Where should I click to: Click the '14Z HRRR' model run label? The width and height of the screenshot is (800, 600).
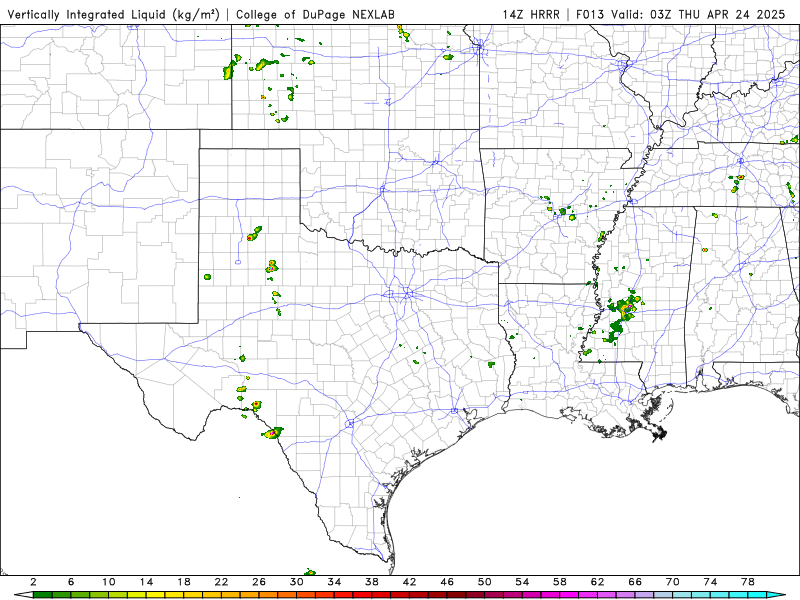click(531, 14)
